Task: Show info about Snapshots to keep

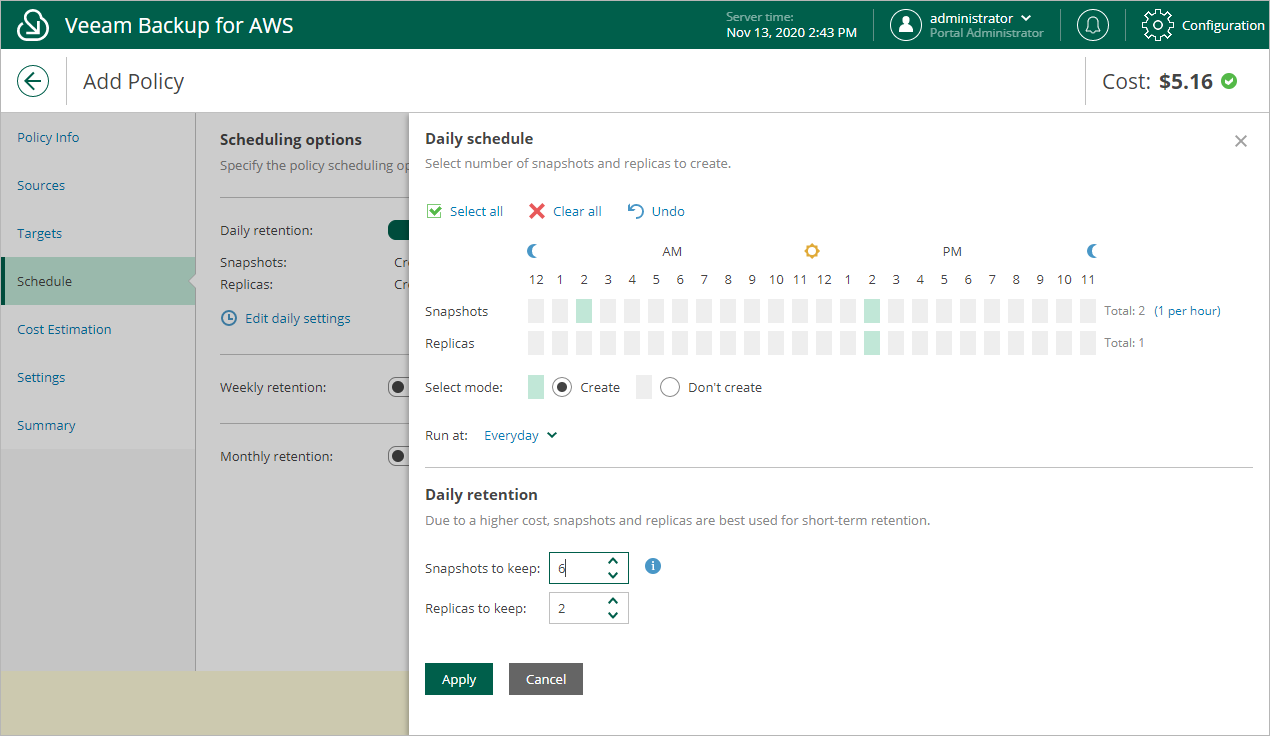Action: (x=653, y=566)
